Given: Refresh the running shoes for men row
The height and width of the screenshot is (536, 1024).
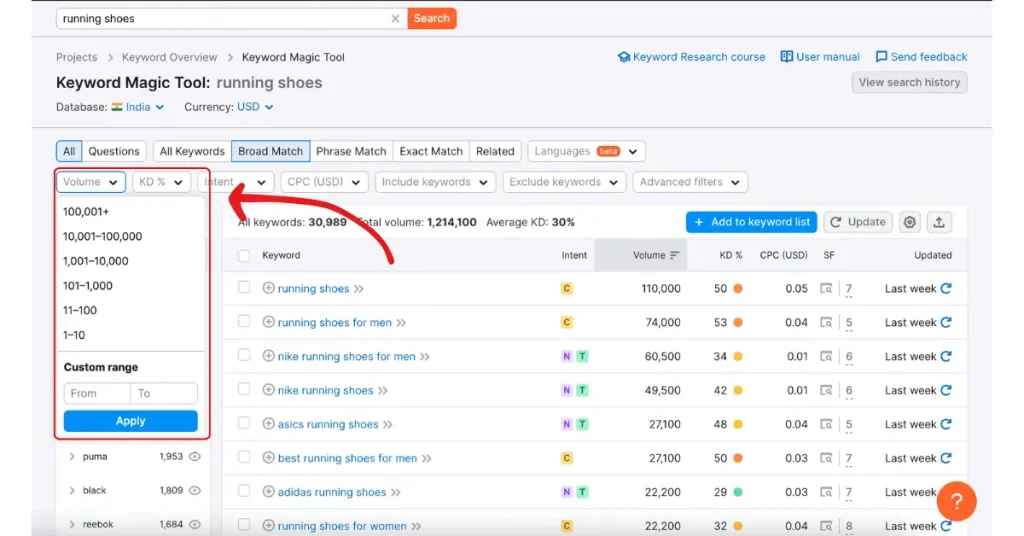Looking at the screenshot, I should [x=946, y=322].
